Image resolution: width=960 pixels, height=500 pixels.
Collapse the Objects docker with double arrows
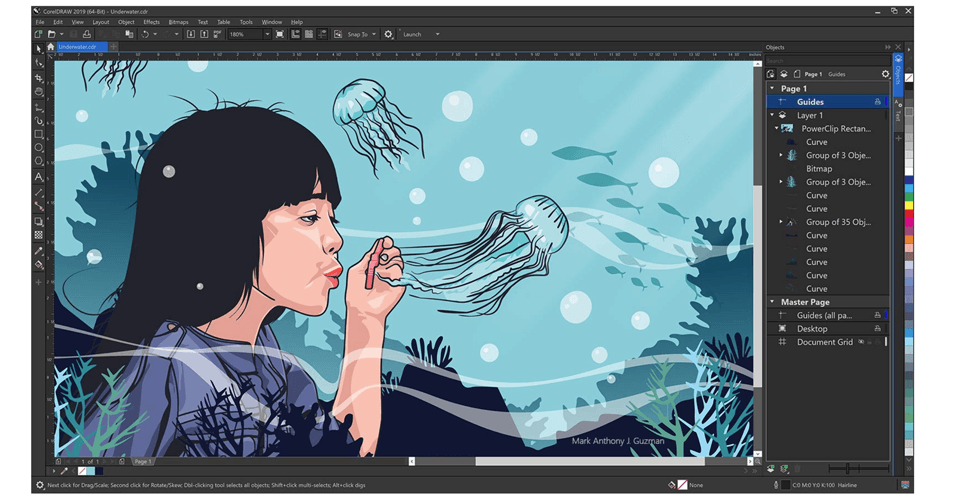[x=888, y=47]
